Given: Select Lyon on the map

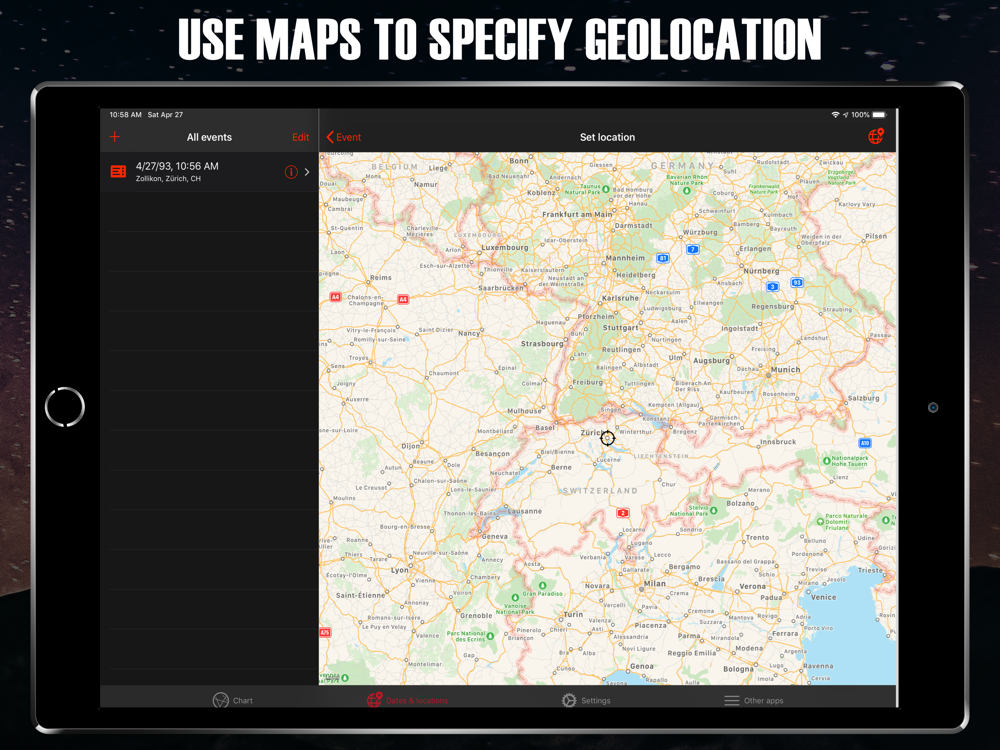Looking at the screenshot, I should click(x=400, y=570).
